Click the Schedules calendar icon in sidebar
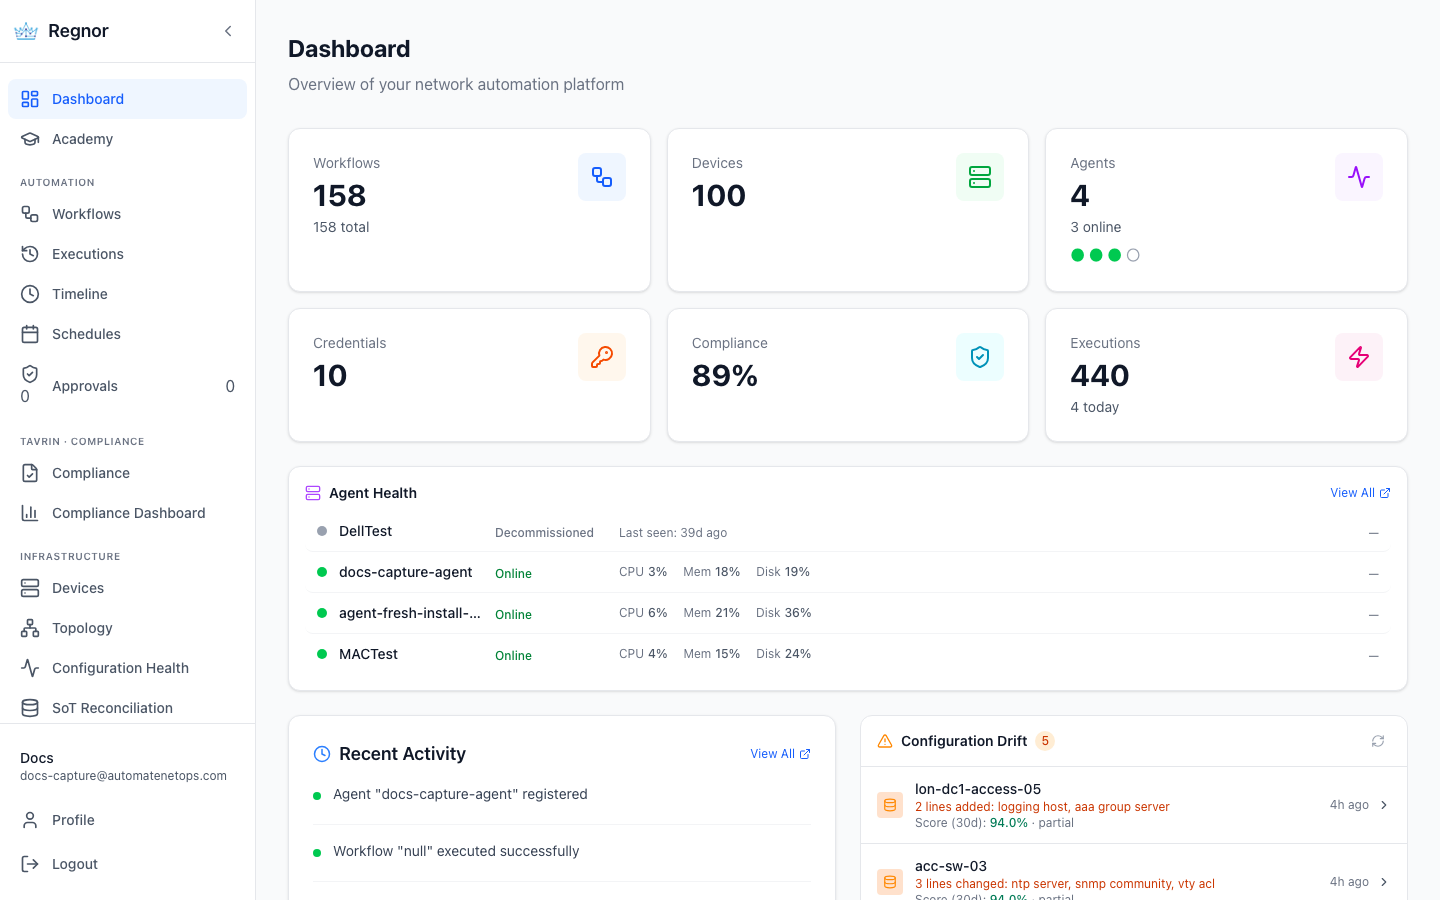1440x900 pixels. click(x=30, y=334)
